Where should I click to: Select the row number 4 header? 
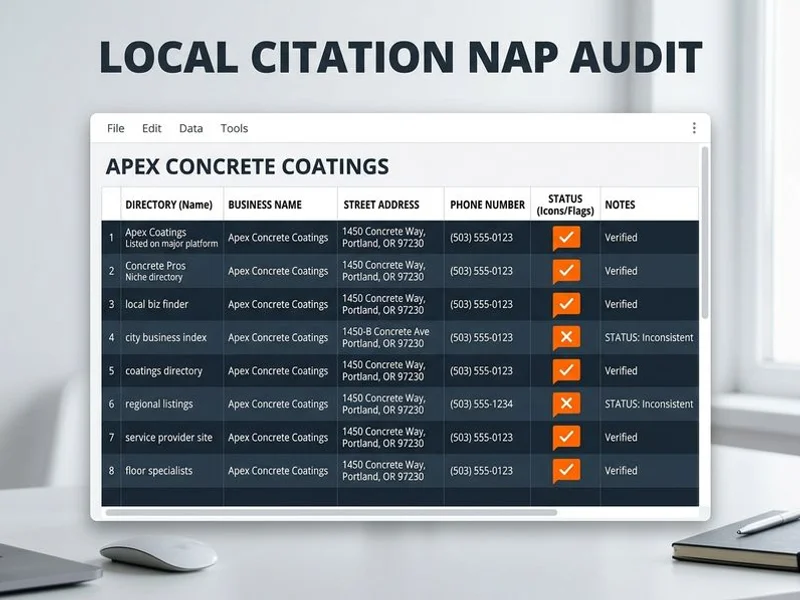111,337
